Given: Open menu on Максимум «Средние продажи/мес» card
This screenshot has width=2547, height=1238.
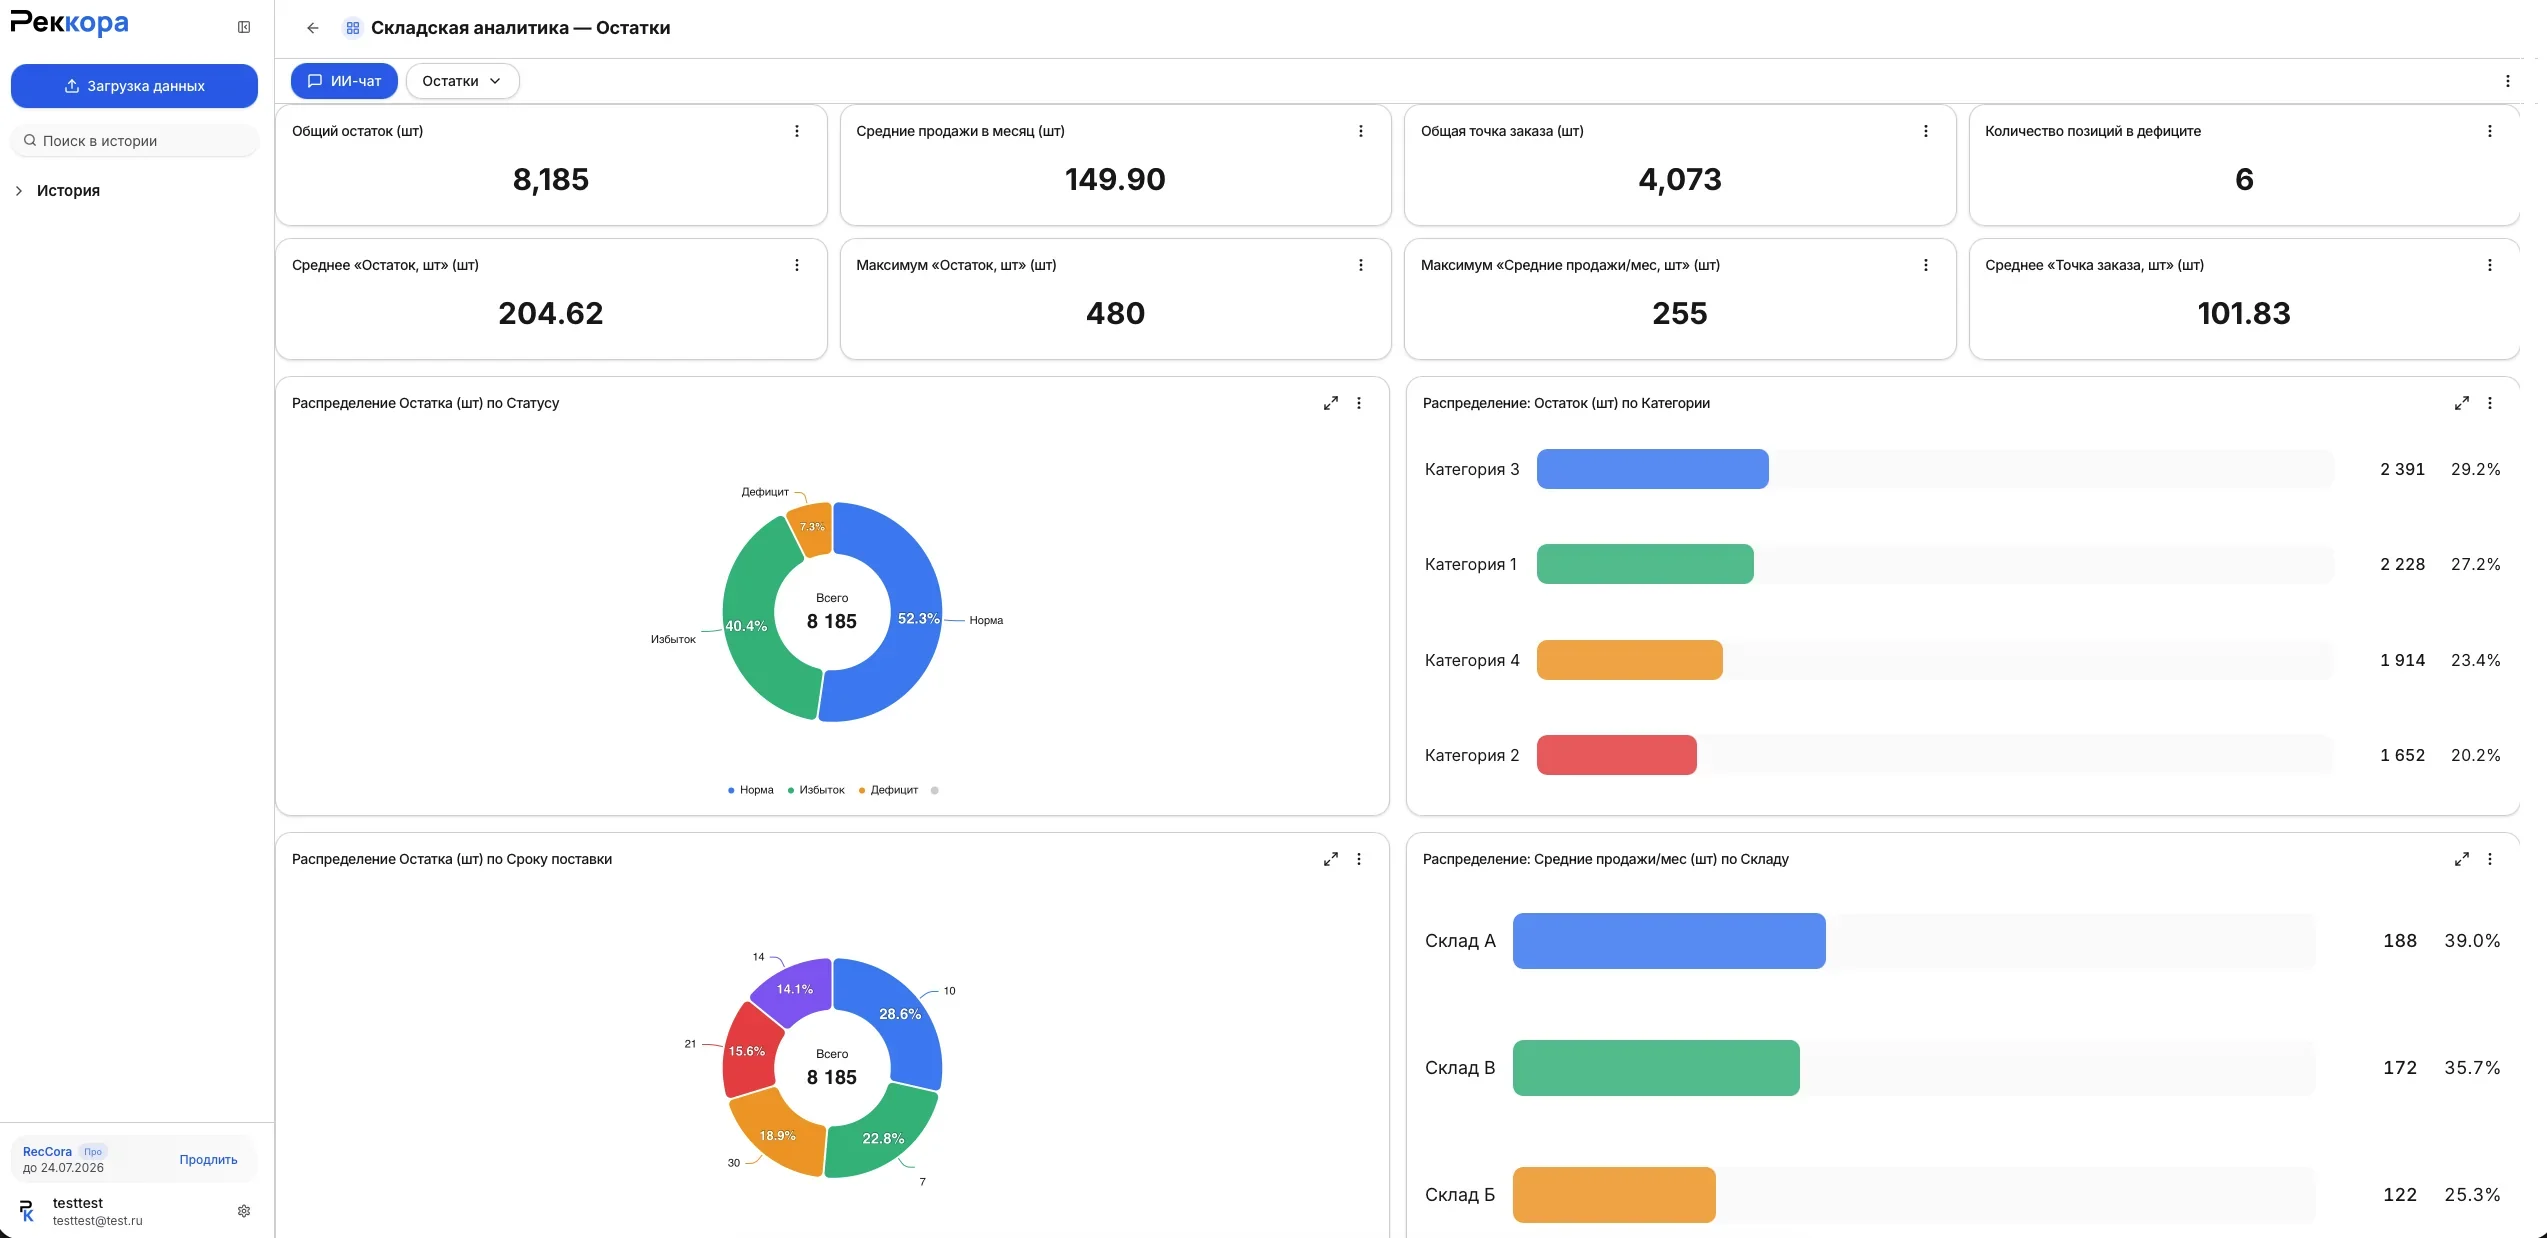Looking at the screenshot, I should click(1926, 265).
